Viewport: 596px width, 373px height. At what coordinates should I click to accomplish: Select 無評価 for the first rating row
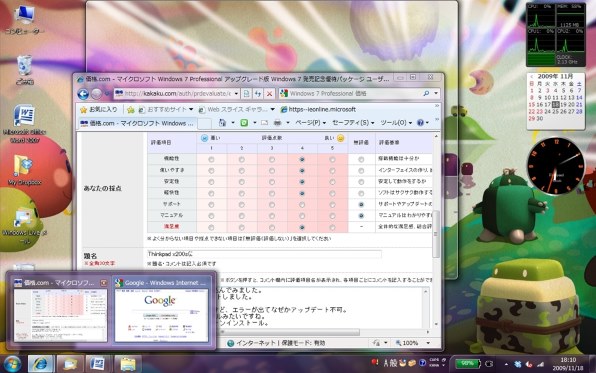tap(361, 160)
